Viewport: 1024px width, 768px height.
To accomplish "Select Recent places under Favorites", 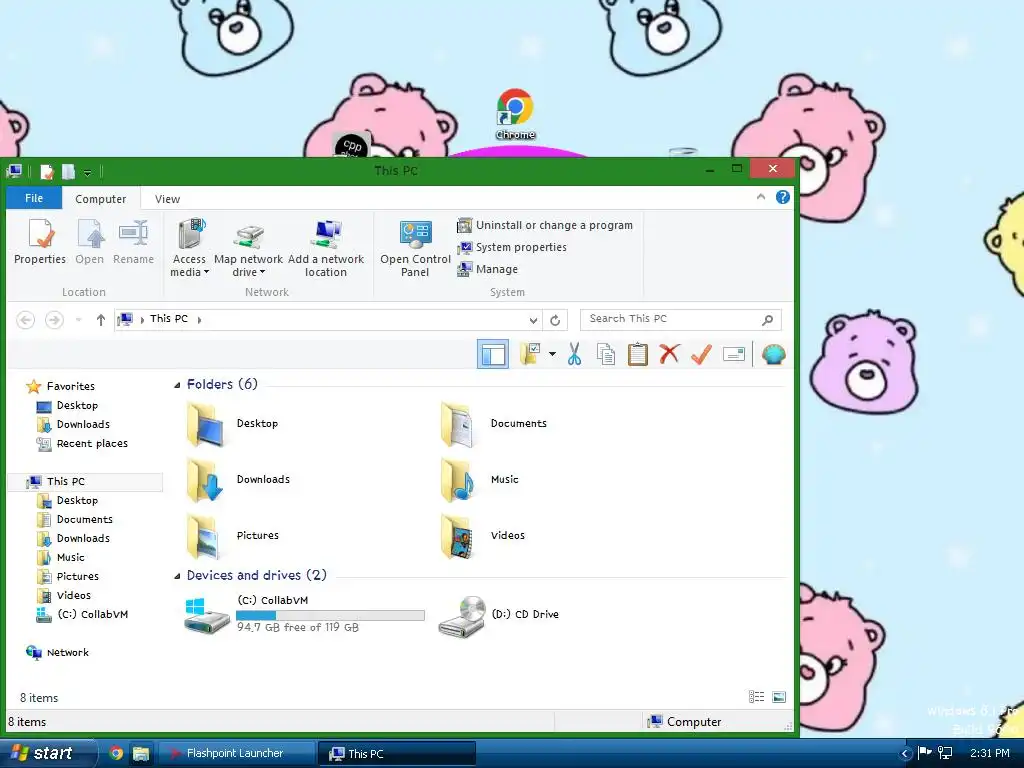I will pyautogui.click(x=82, y=444).
